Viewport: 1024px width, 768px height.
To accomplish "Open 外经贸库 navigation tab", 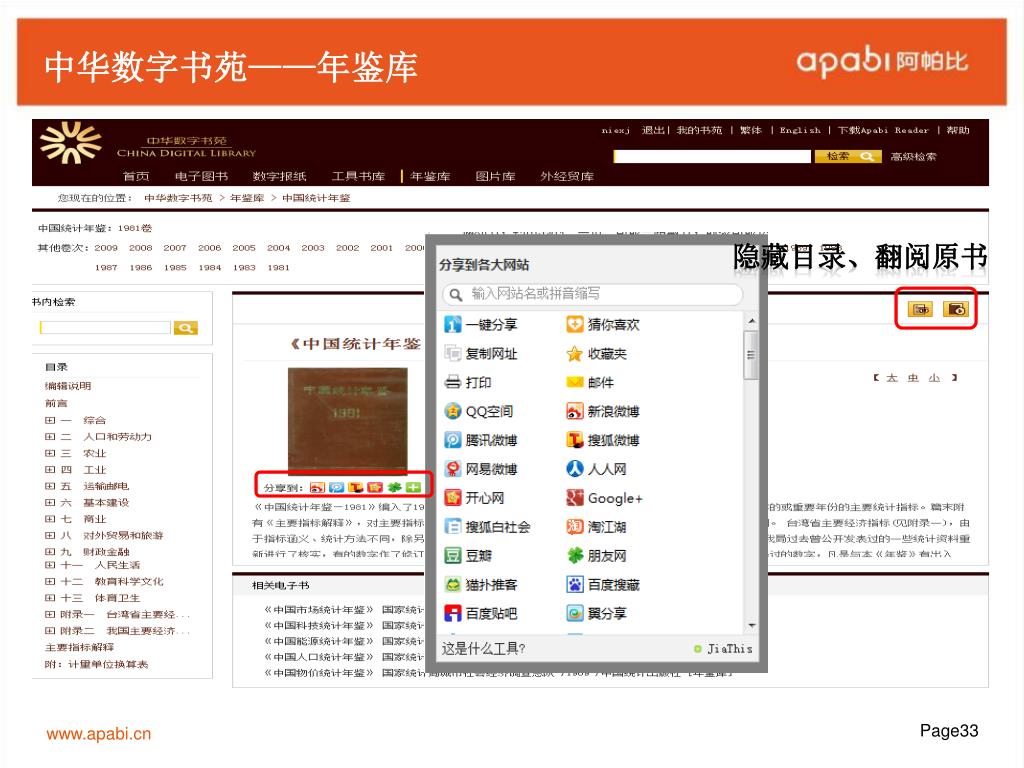I will [x=567, y=176].
